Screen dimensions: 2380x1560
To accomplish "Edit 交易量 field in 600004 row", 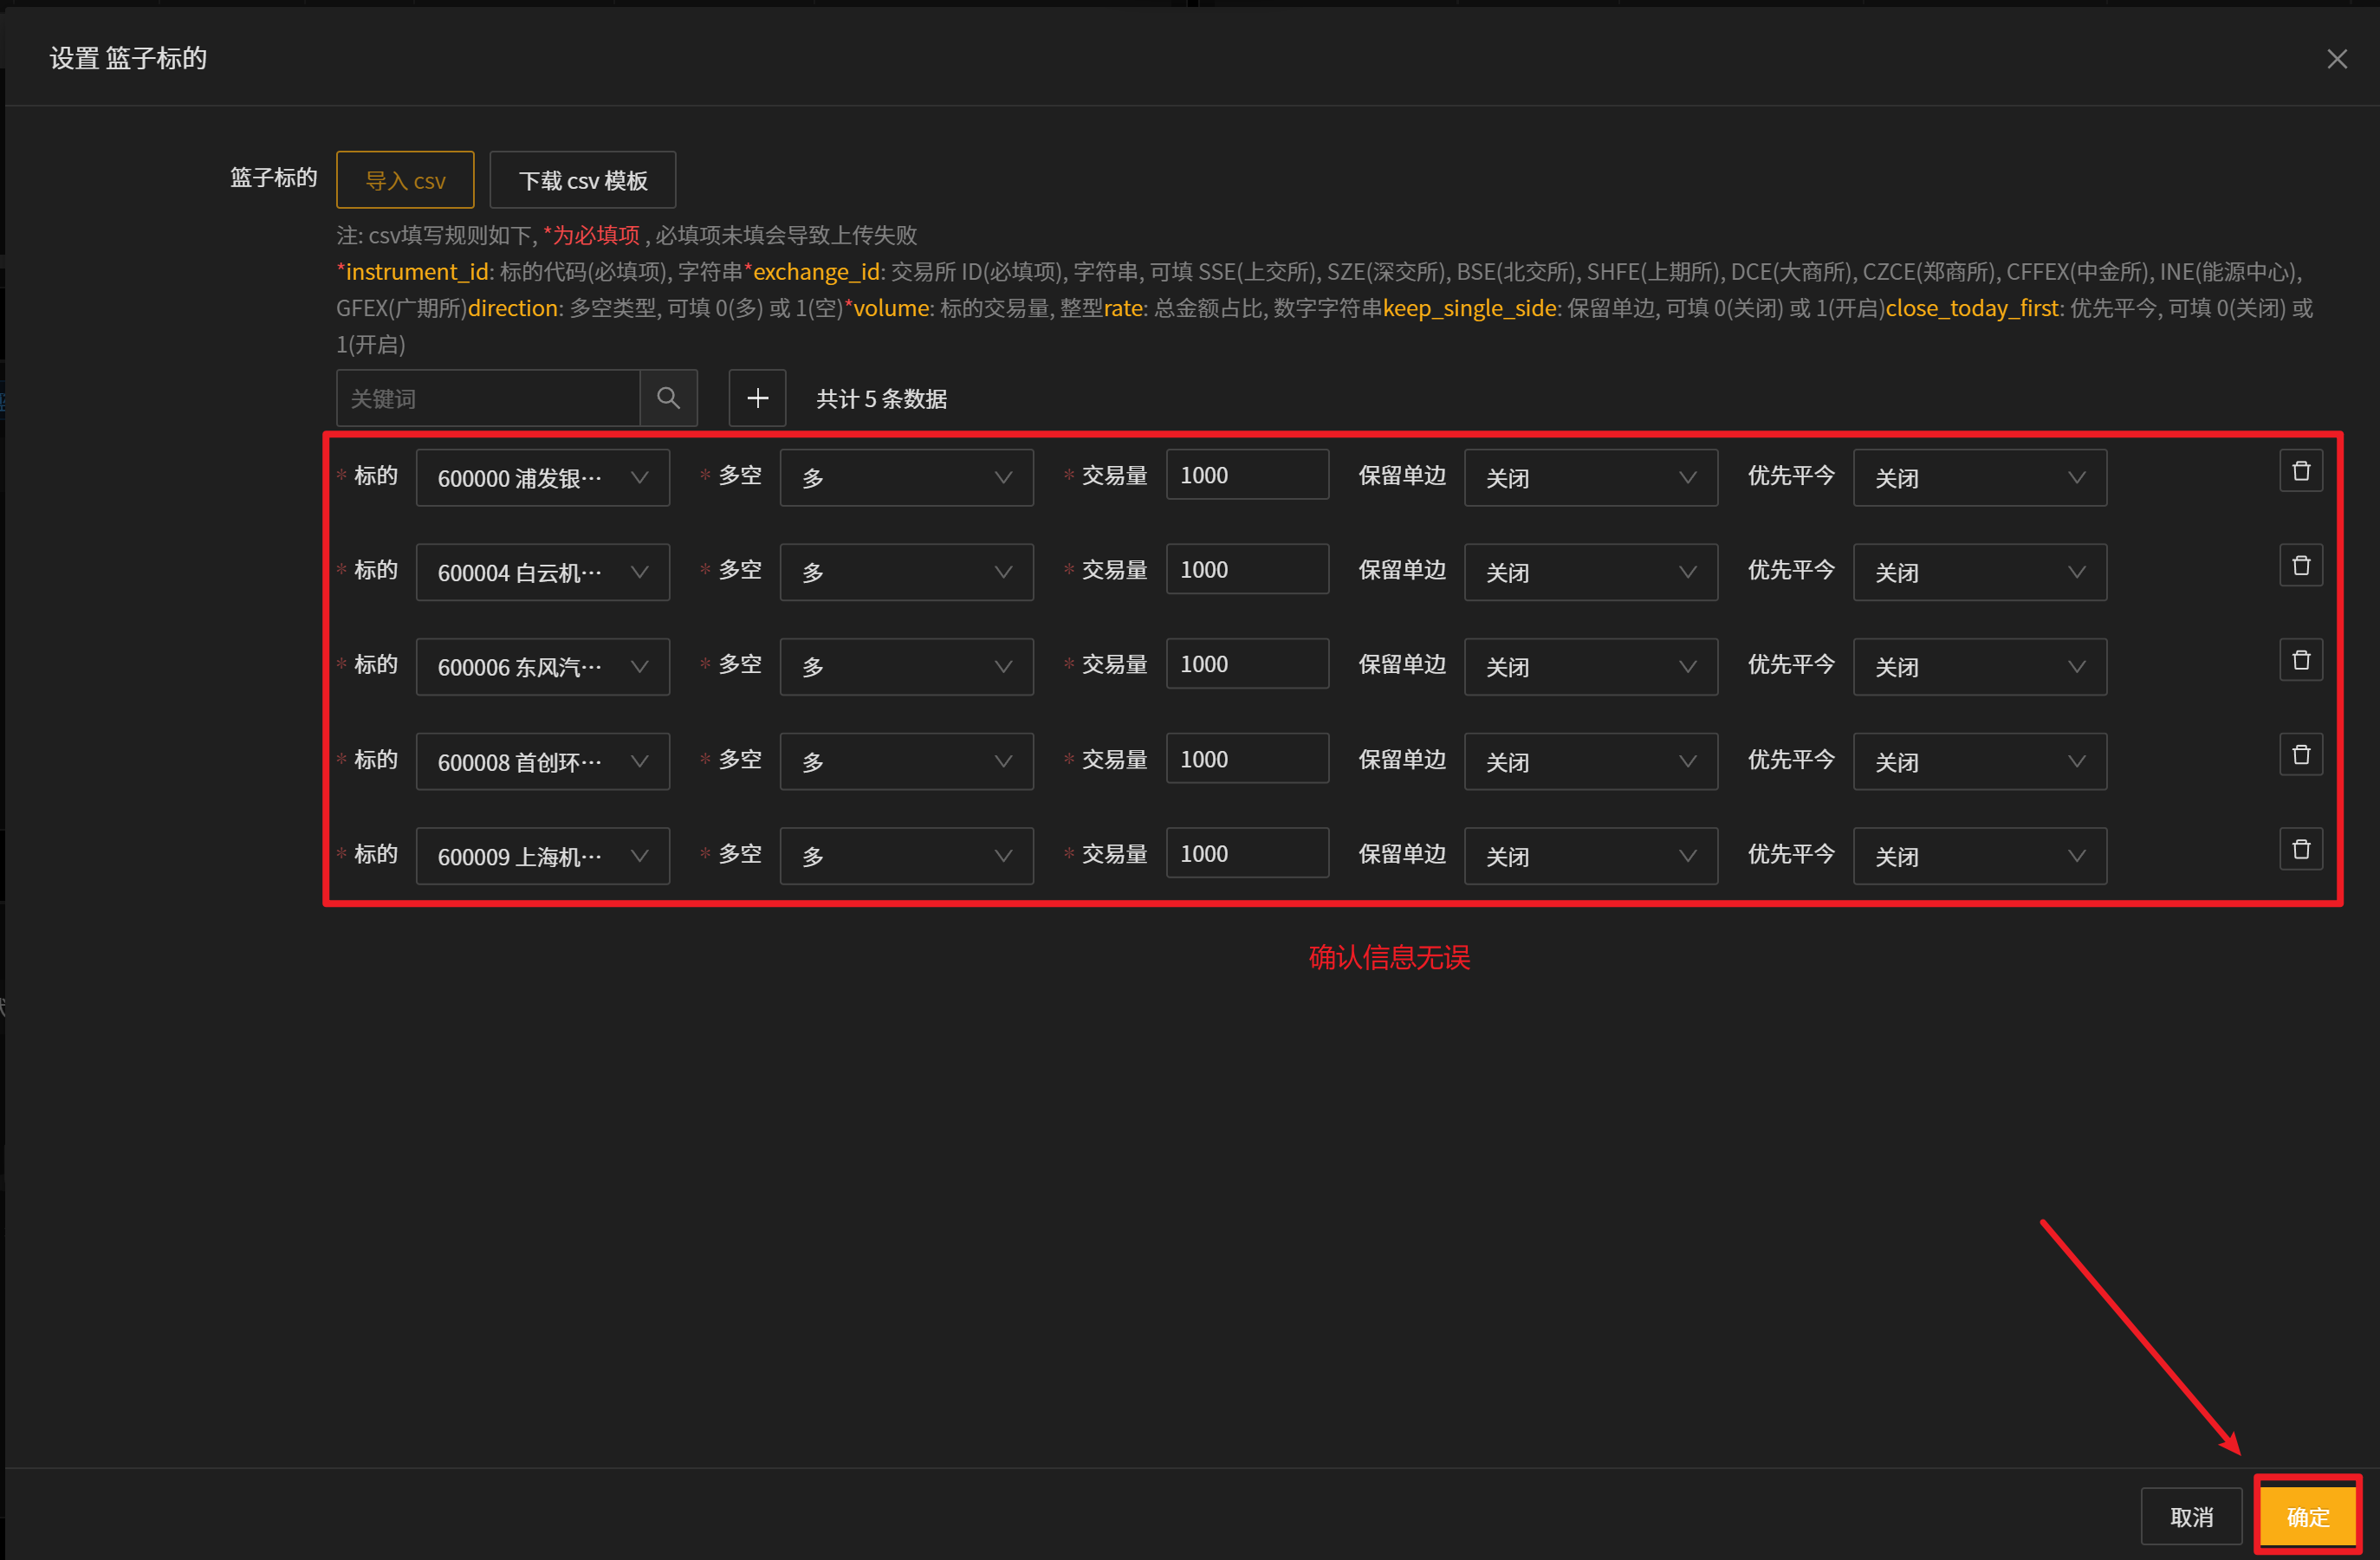I will click(x=1247, y=569).
